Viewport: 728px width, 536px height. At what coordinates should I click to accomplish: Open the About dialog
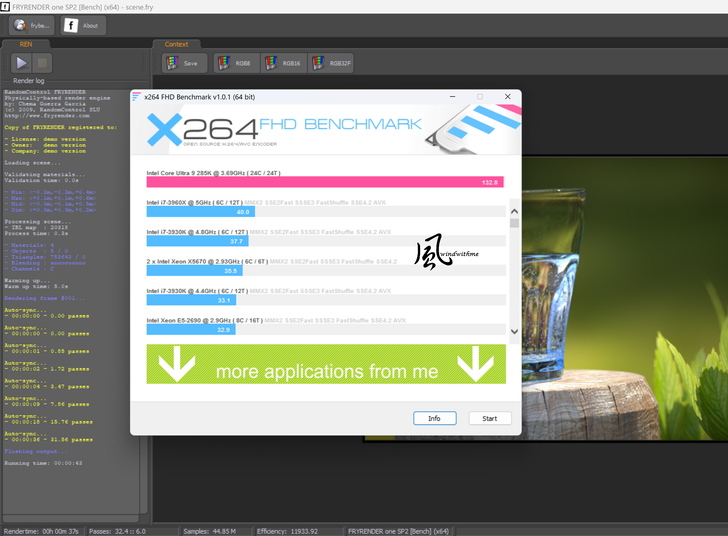click(83, 25)
